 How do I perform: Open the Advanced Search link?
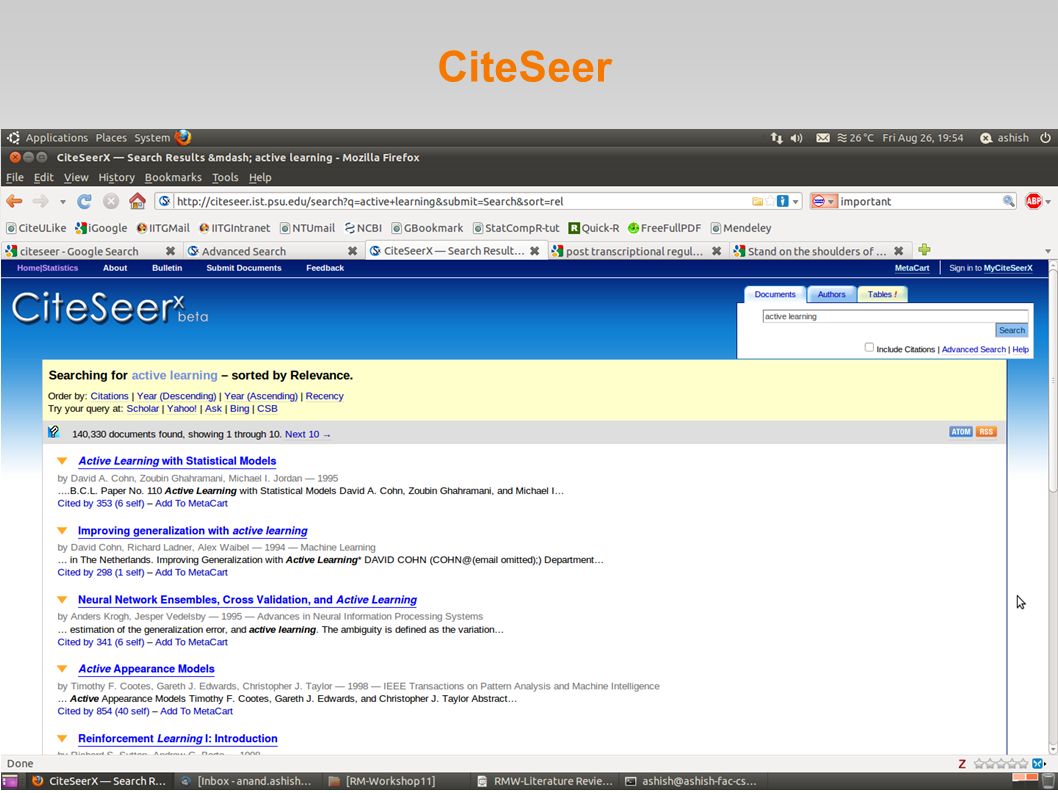pyautogui.click(x=974, y=349)
